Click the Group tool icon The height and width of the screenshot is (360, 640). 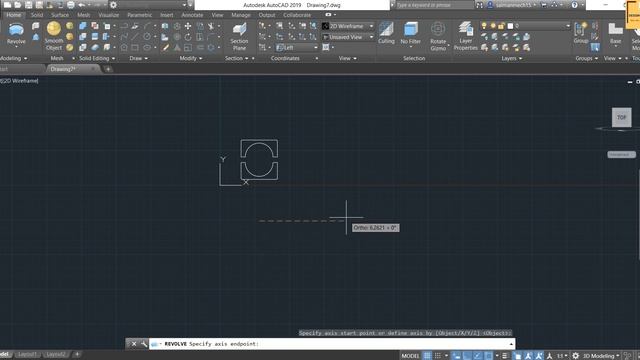[x=580, y=33]
